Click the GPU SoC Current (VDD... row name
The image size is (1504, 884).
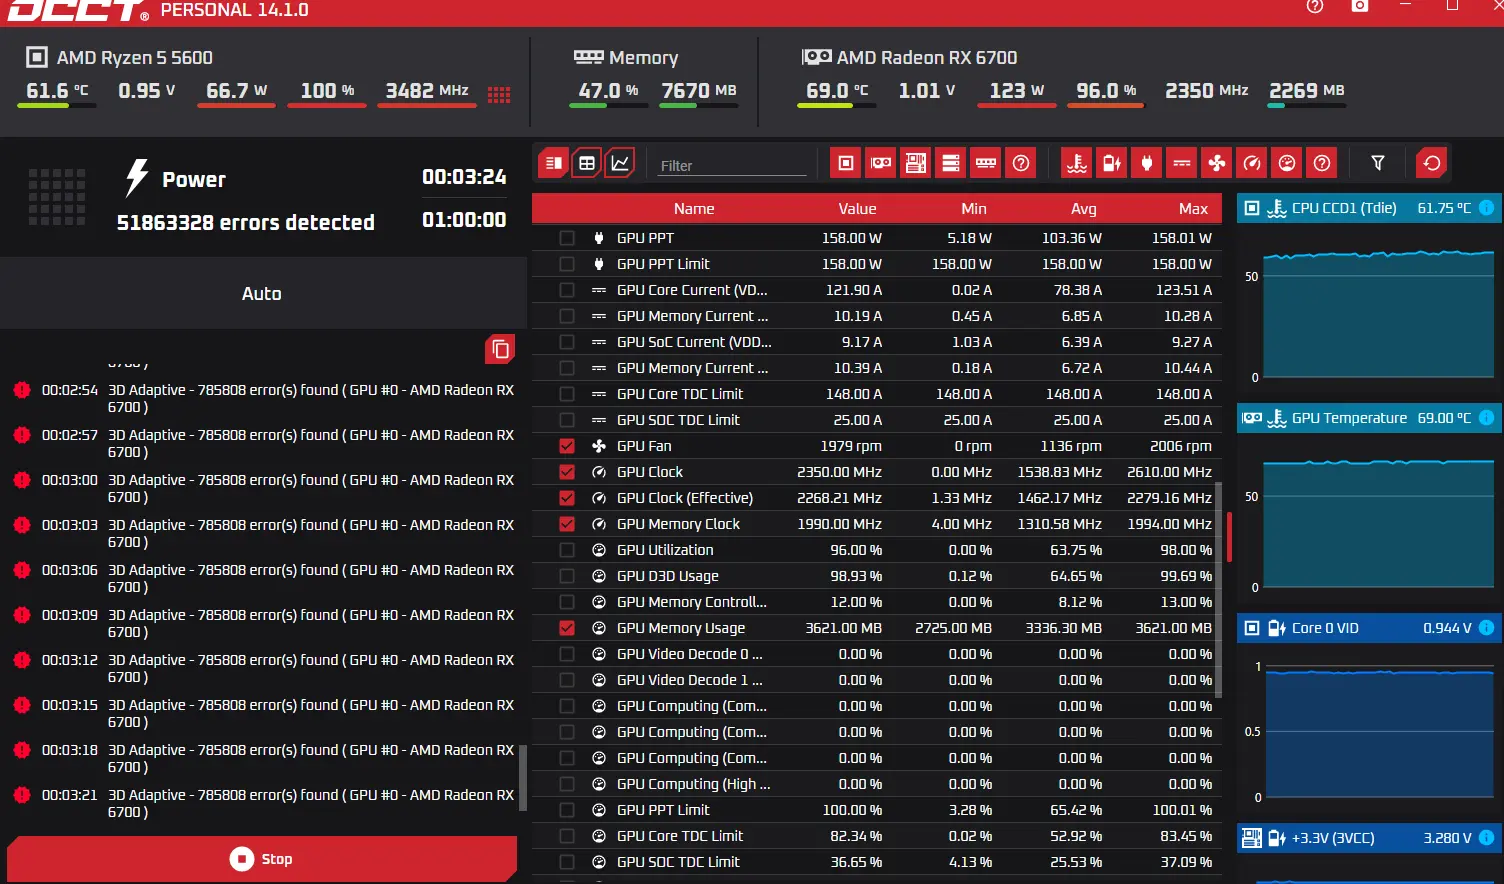click(x=694, y=342)
